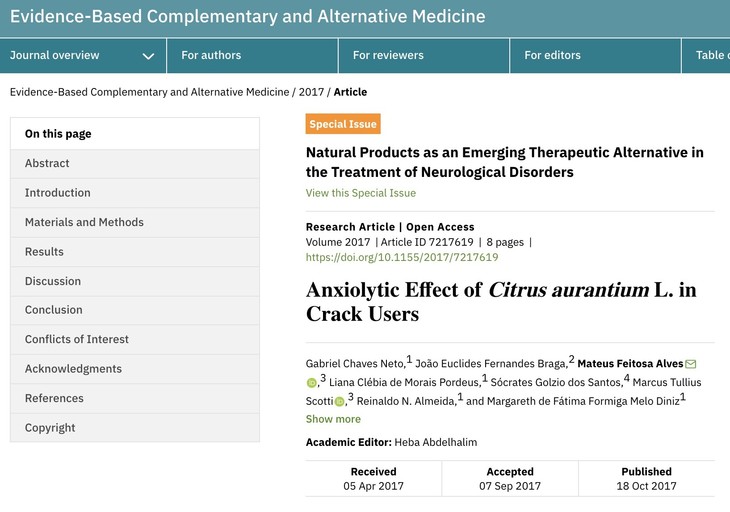Image resolution: width=730 pixels, height=512 pixels.
Task: Jump to the References section
Action: coord(54,398)
